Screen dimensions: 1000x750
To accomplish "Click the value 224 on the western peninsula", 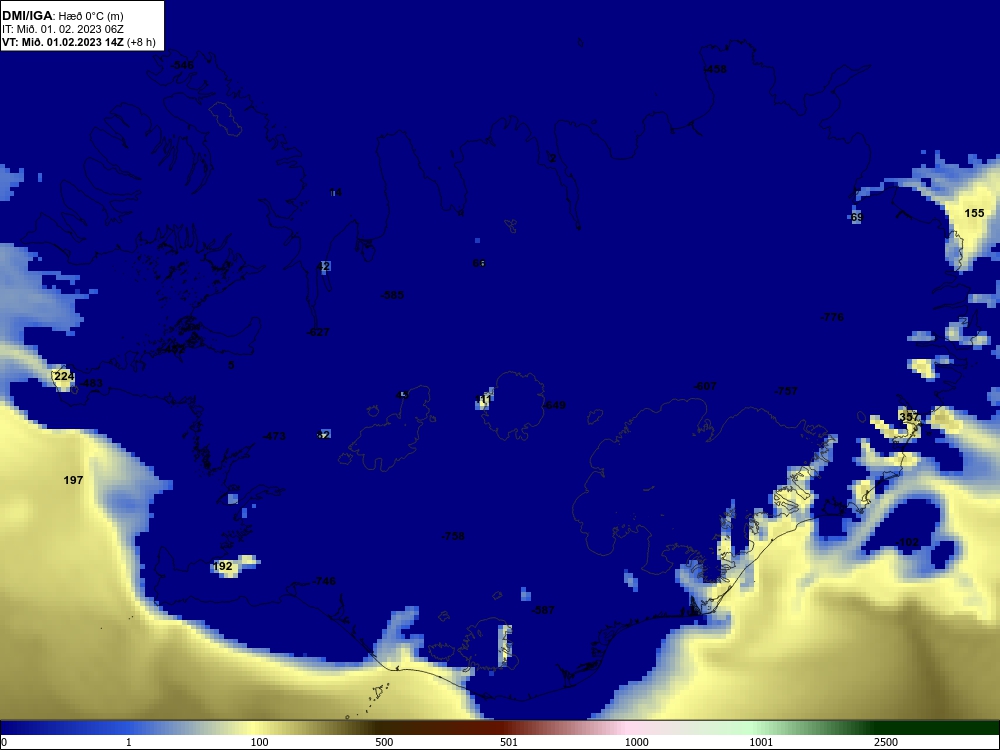I will click(64, 376).
